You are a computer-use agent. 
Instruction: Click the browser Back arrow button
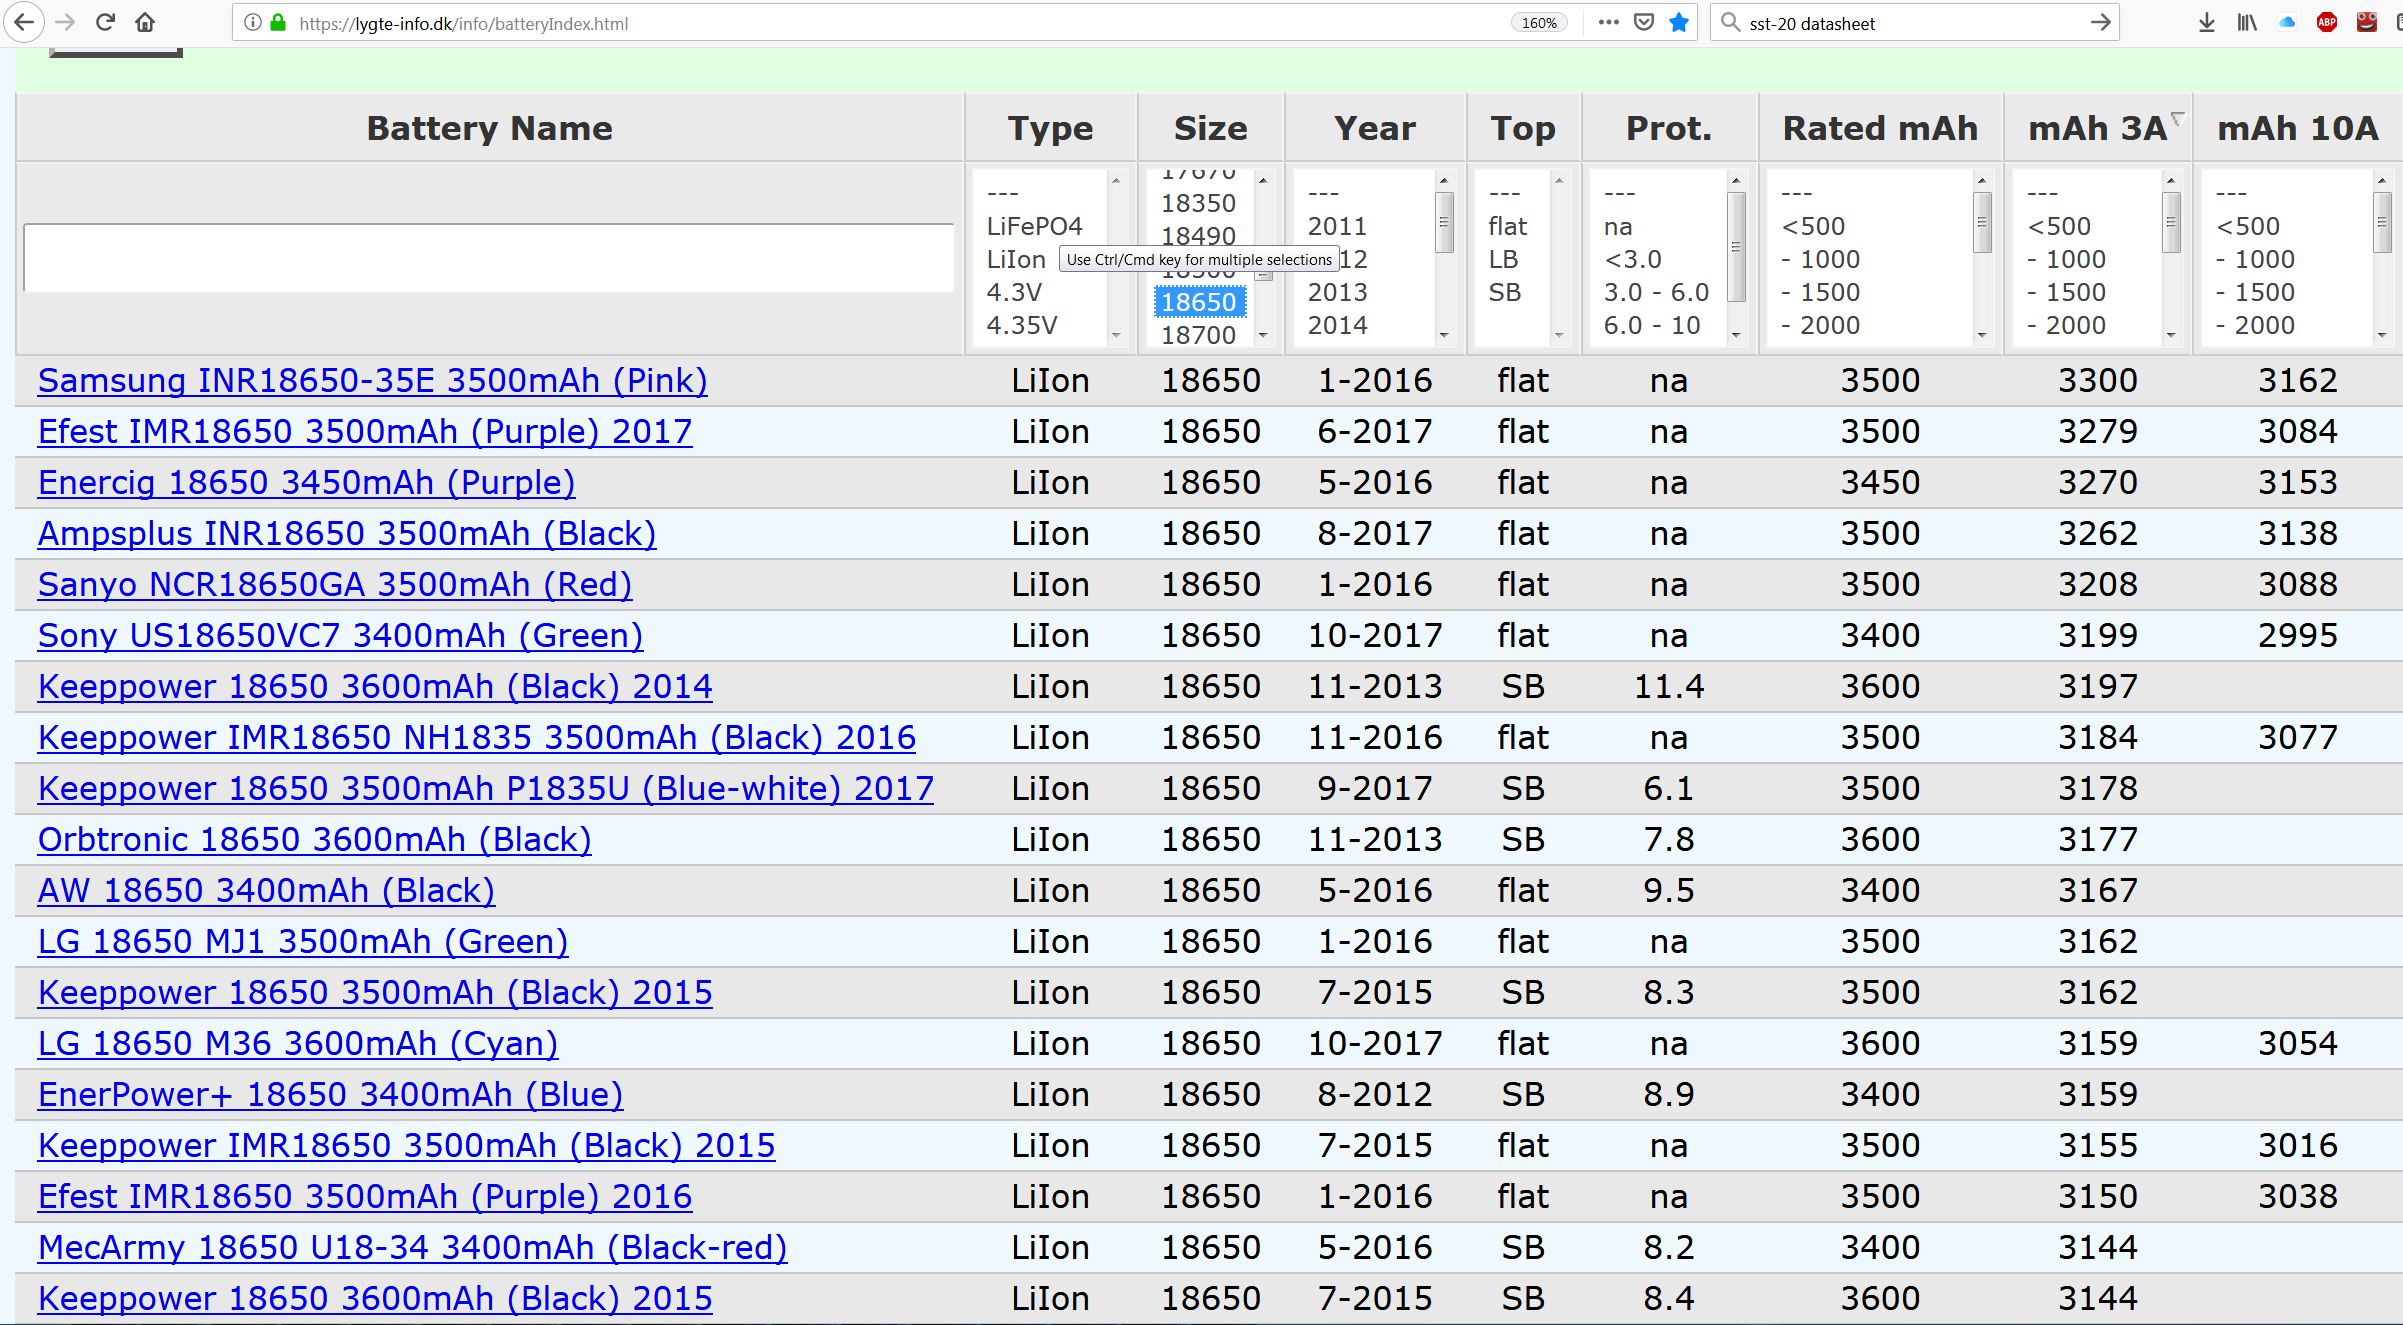(x=24, y=22)
